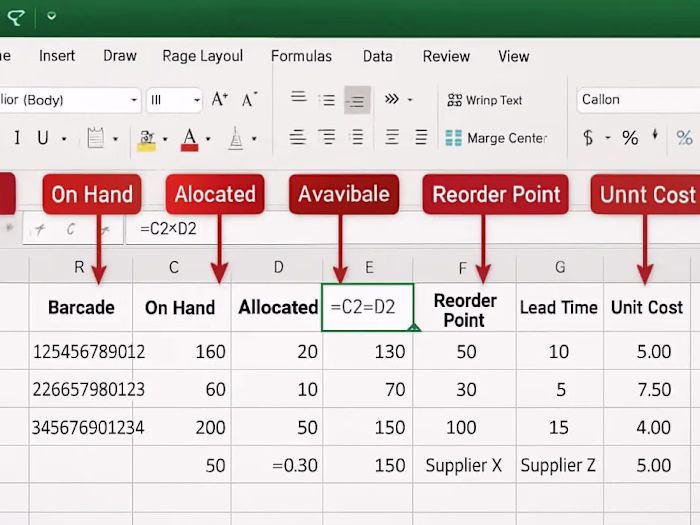The width and height of the screenshot is (700, 525).
Task: Click the Marge Center button
Action: pyautogui.click(x=496, y=138)
